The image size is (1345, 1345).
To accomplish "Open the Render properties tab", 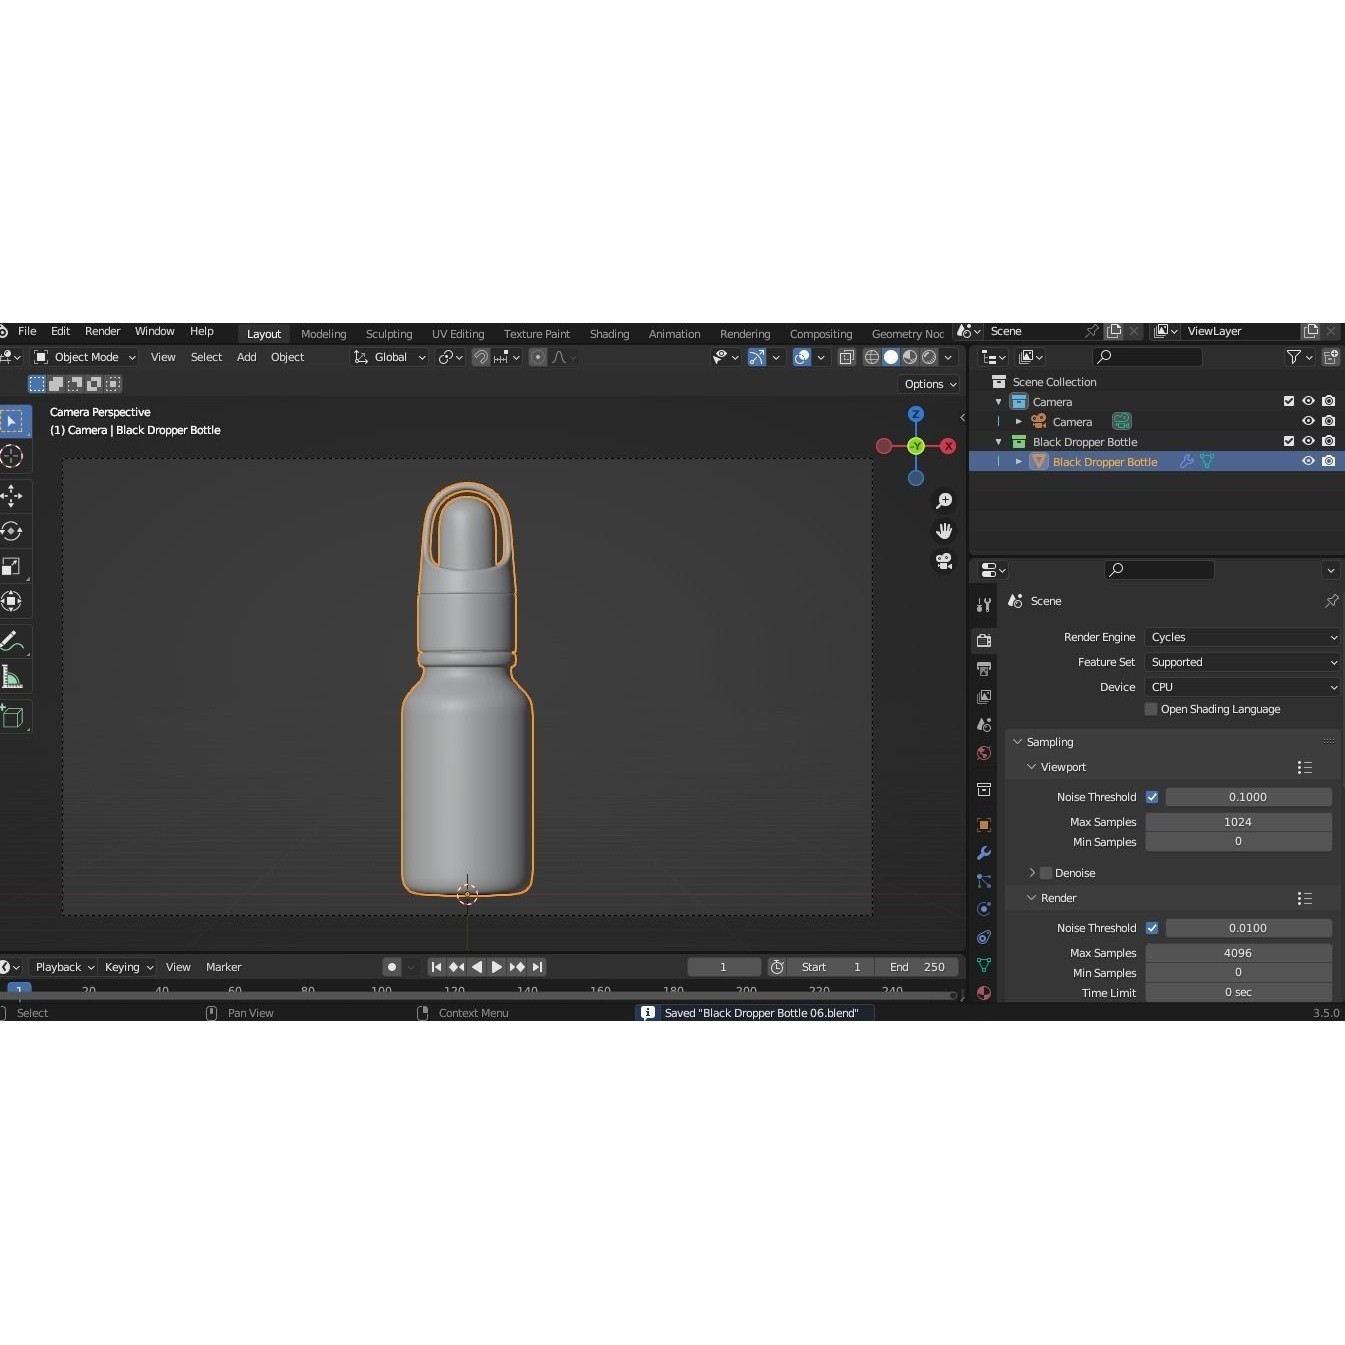I will pyautogui.click(x=983, y=640).
